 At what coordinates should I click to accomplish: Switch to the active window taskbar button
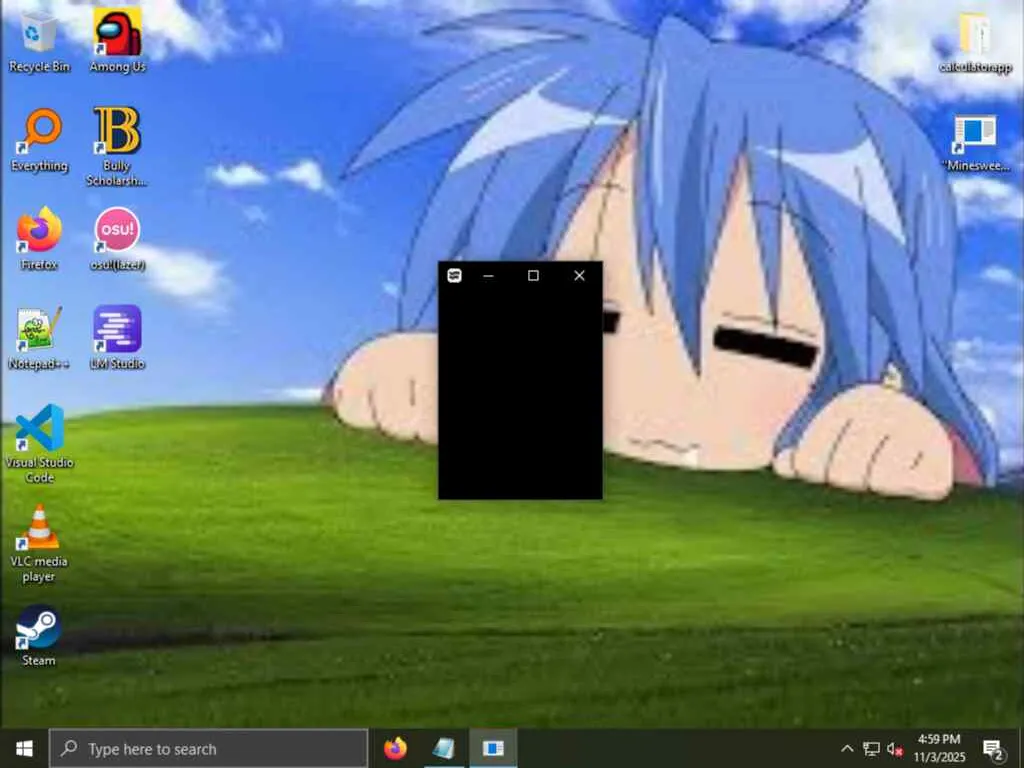pos(493,748)
